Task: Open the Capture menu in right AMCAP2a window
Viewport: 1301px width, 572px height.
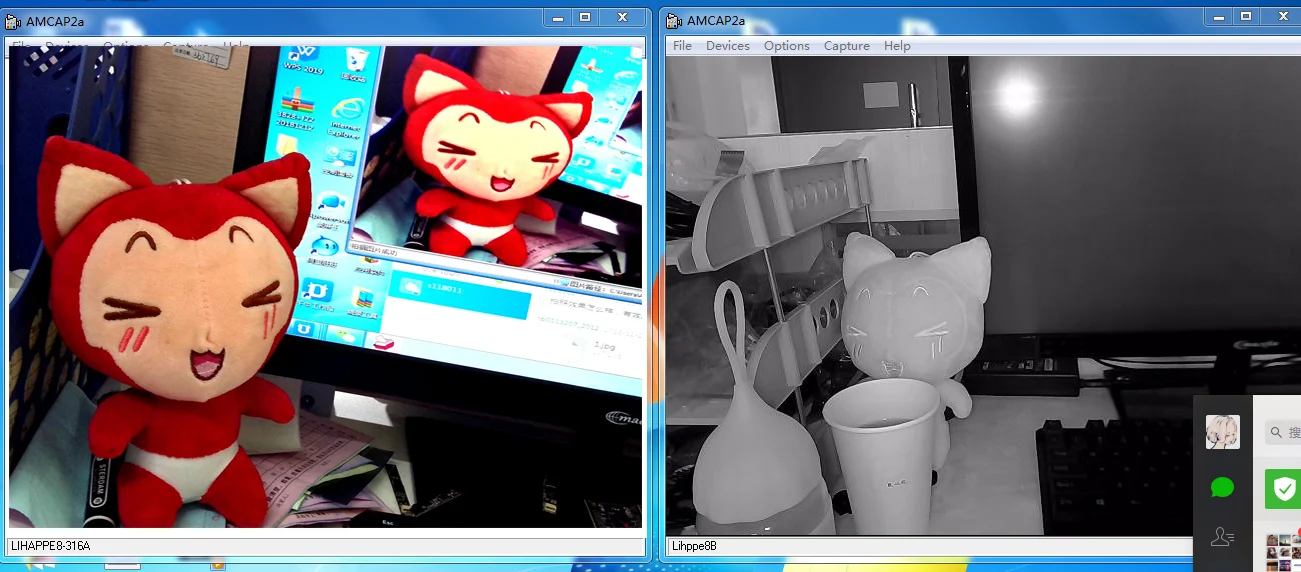Action: [x=847, y=46]
